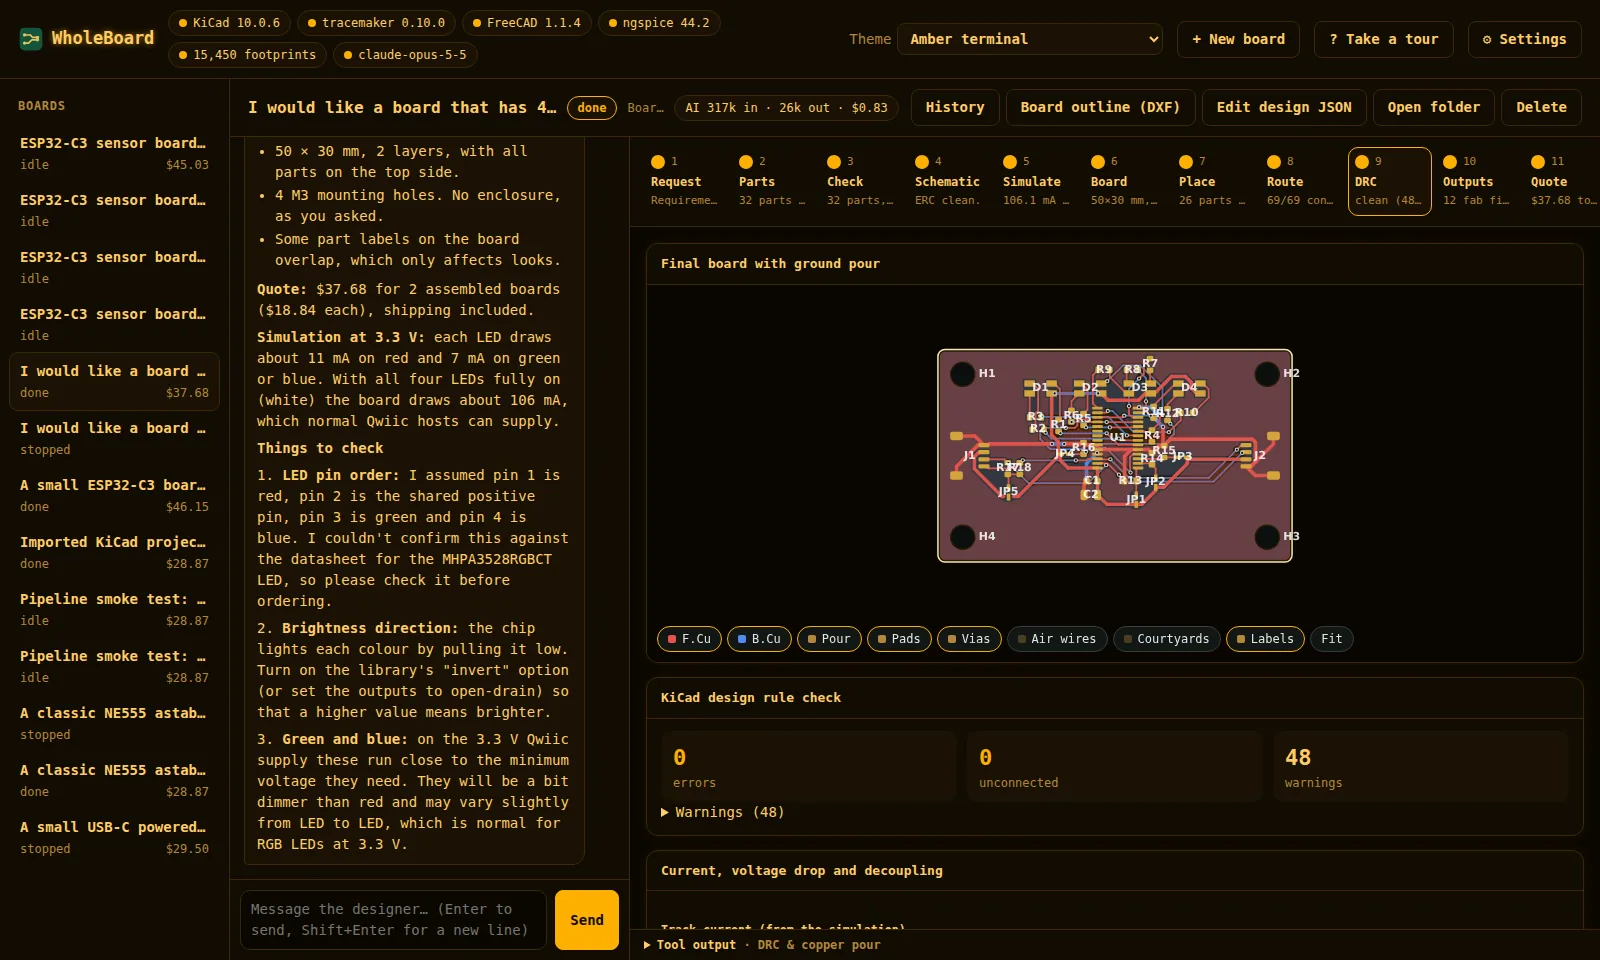Toggle the Pour layer chip

(829, 639)
